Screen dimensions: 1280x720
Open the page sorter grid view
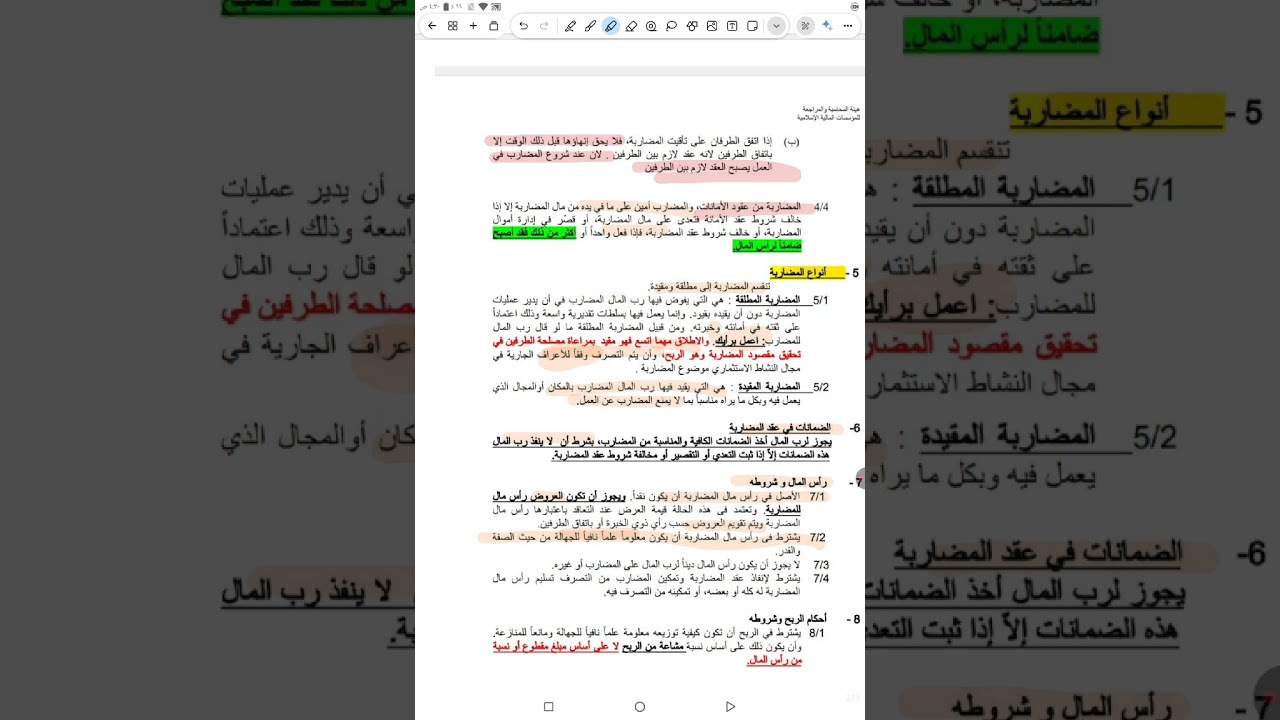452,26
